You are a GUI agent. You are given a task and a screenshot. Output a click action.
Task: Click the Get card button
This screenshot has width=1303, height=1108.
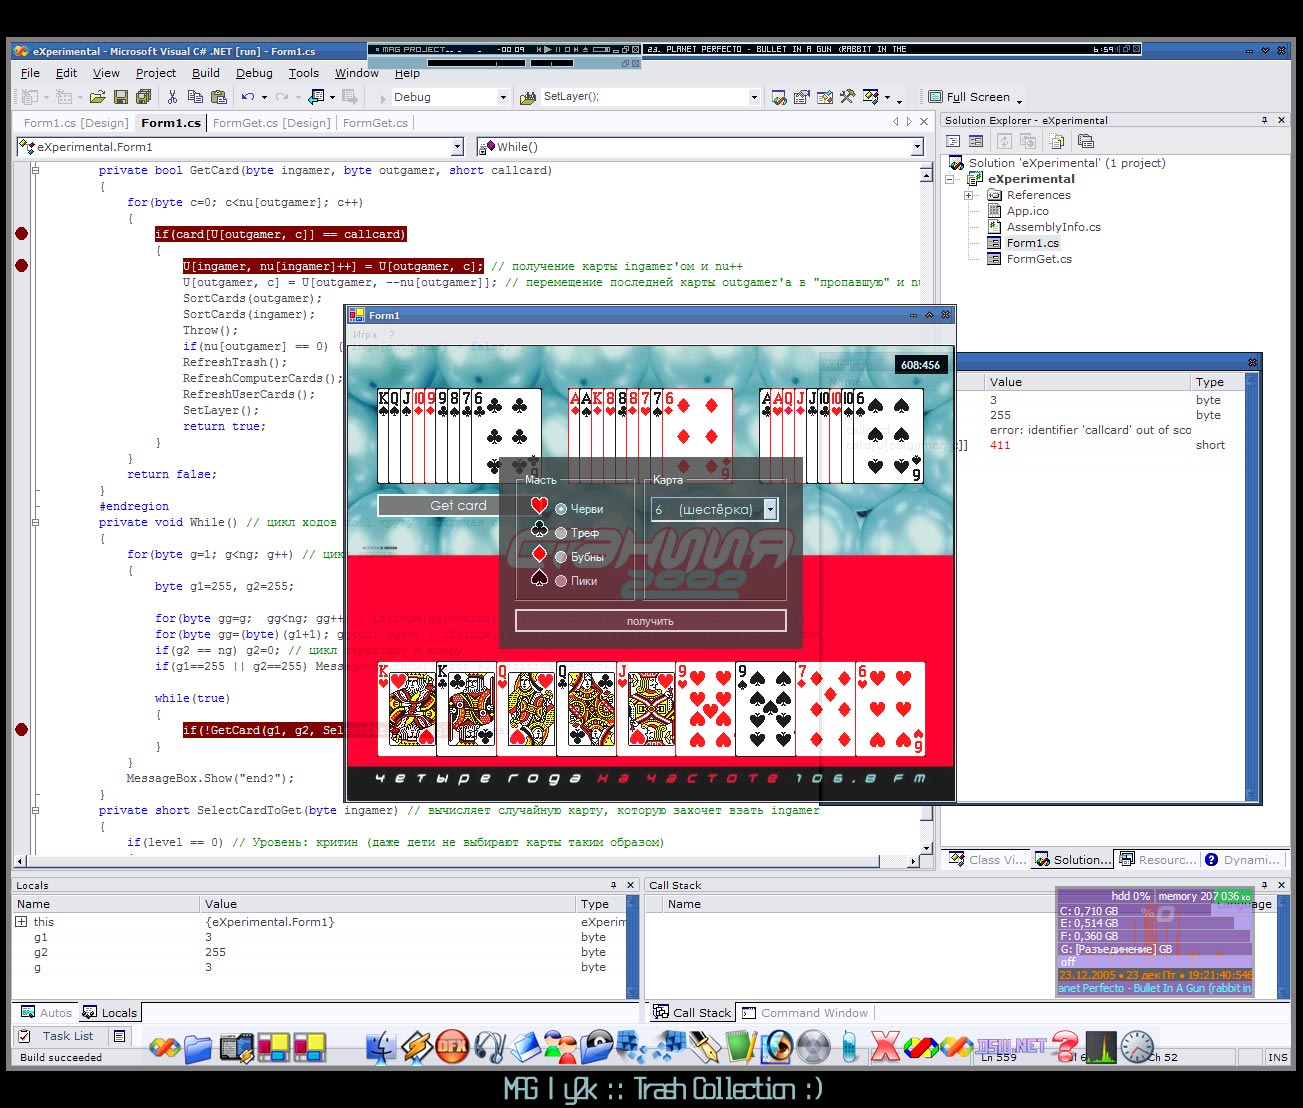458,505
